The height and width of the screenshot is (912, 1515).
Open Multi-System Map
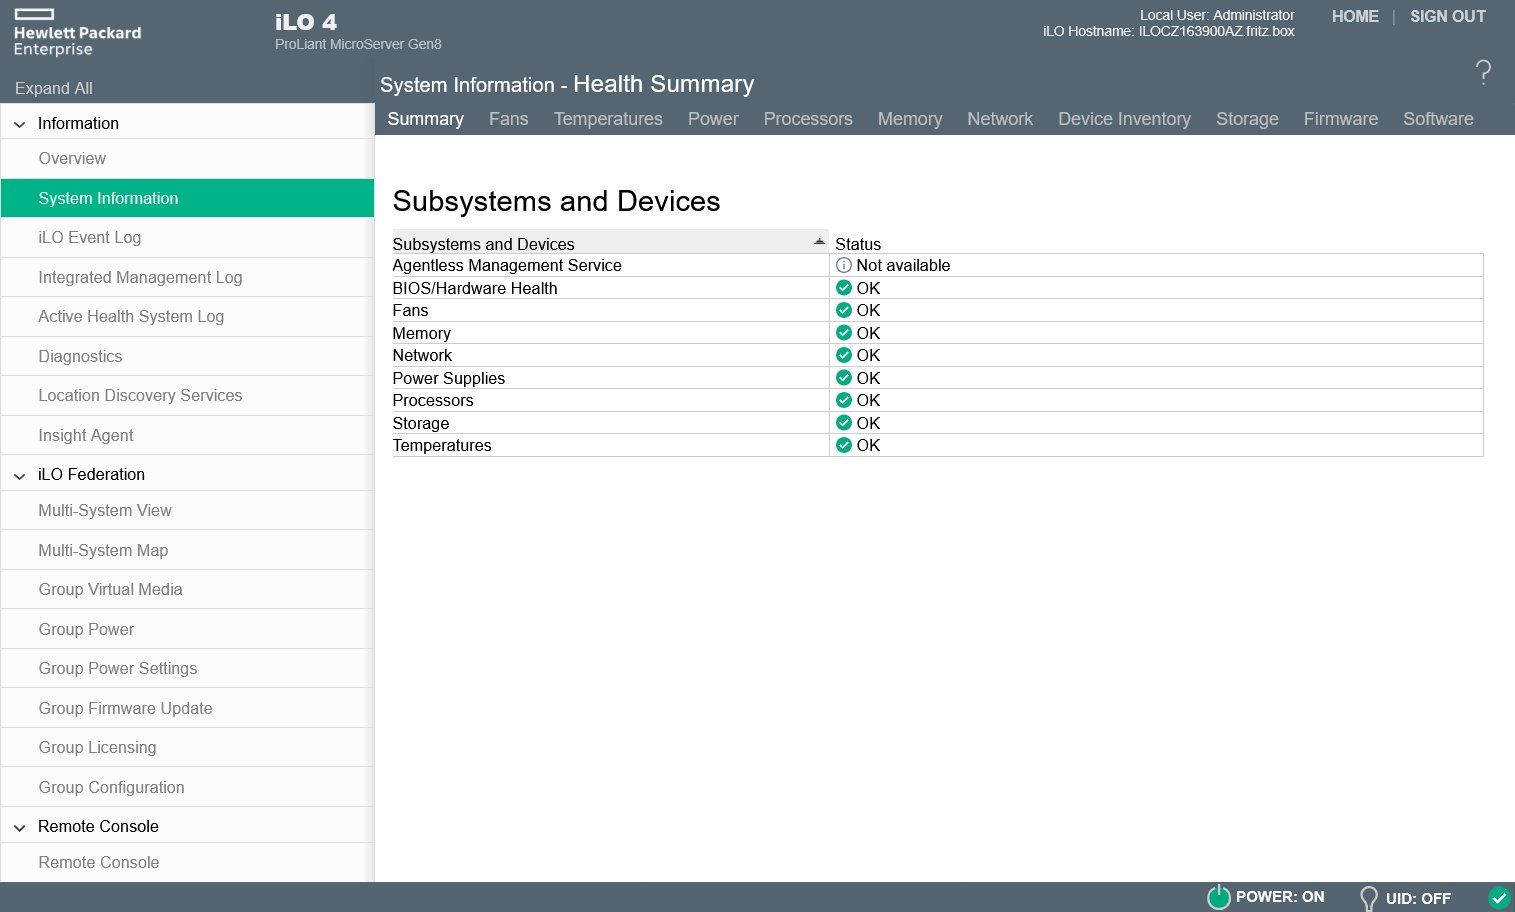tap(187, 550)
